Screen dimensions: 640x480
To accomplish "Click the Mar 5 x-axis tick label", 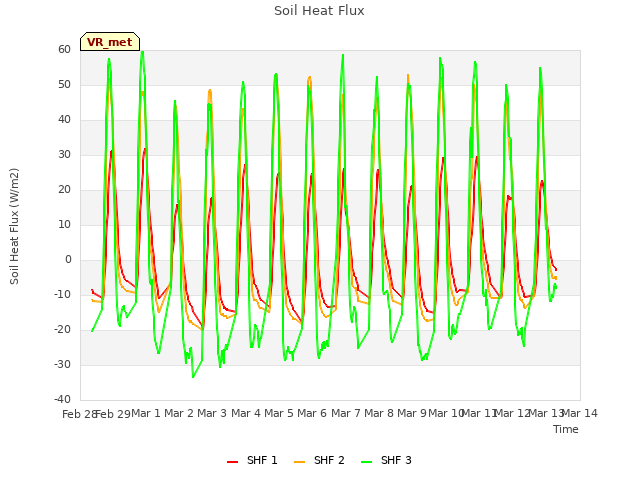I will 279,413.
